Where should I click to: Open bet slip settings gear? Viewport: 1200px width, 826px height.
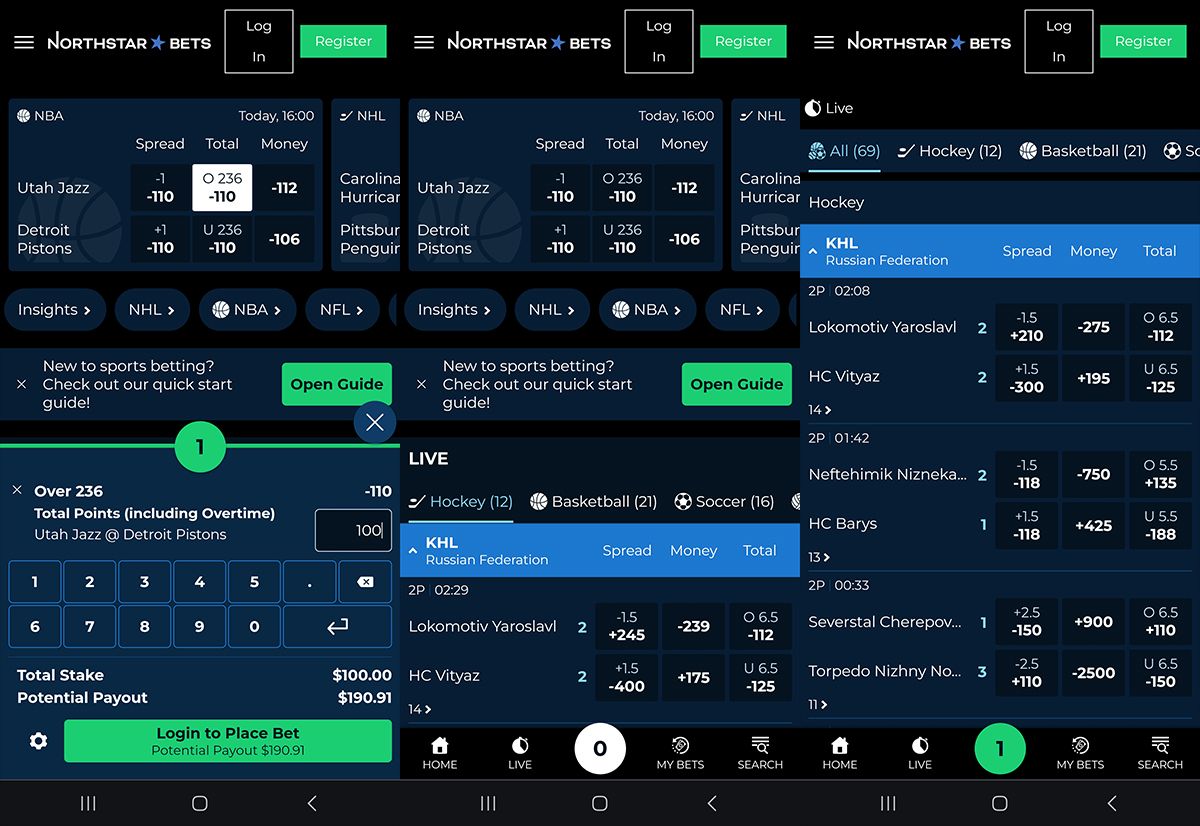38,741
